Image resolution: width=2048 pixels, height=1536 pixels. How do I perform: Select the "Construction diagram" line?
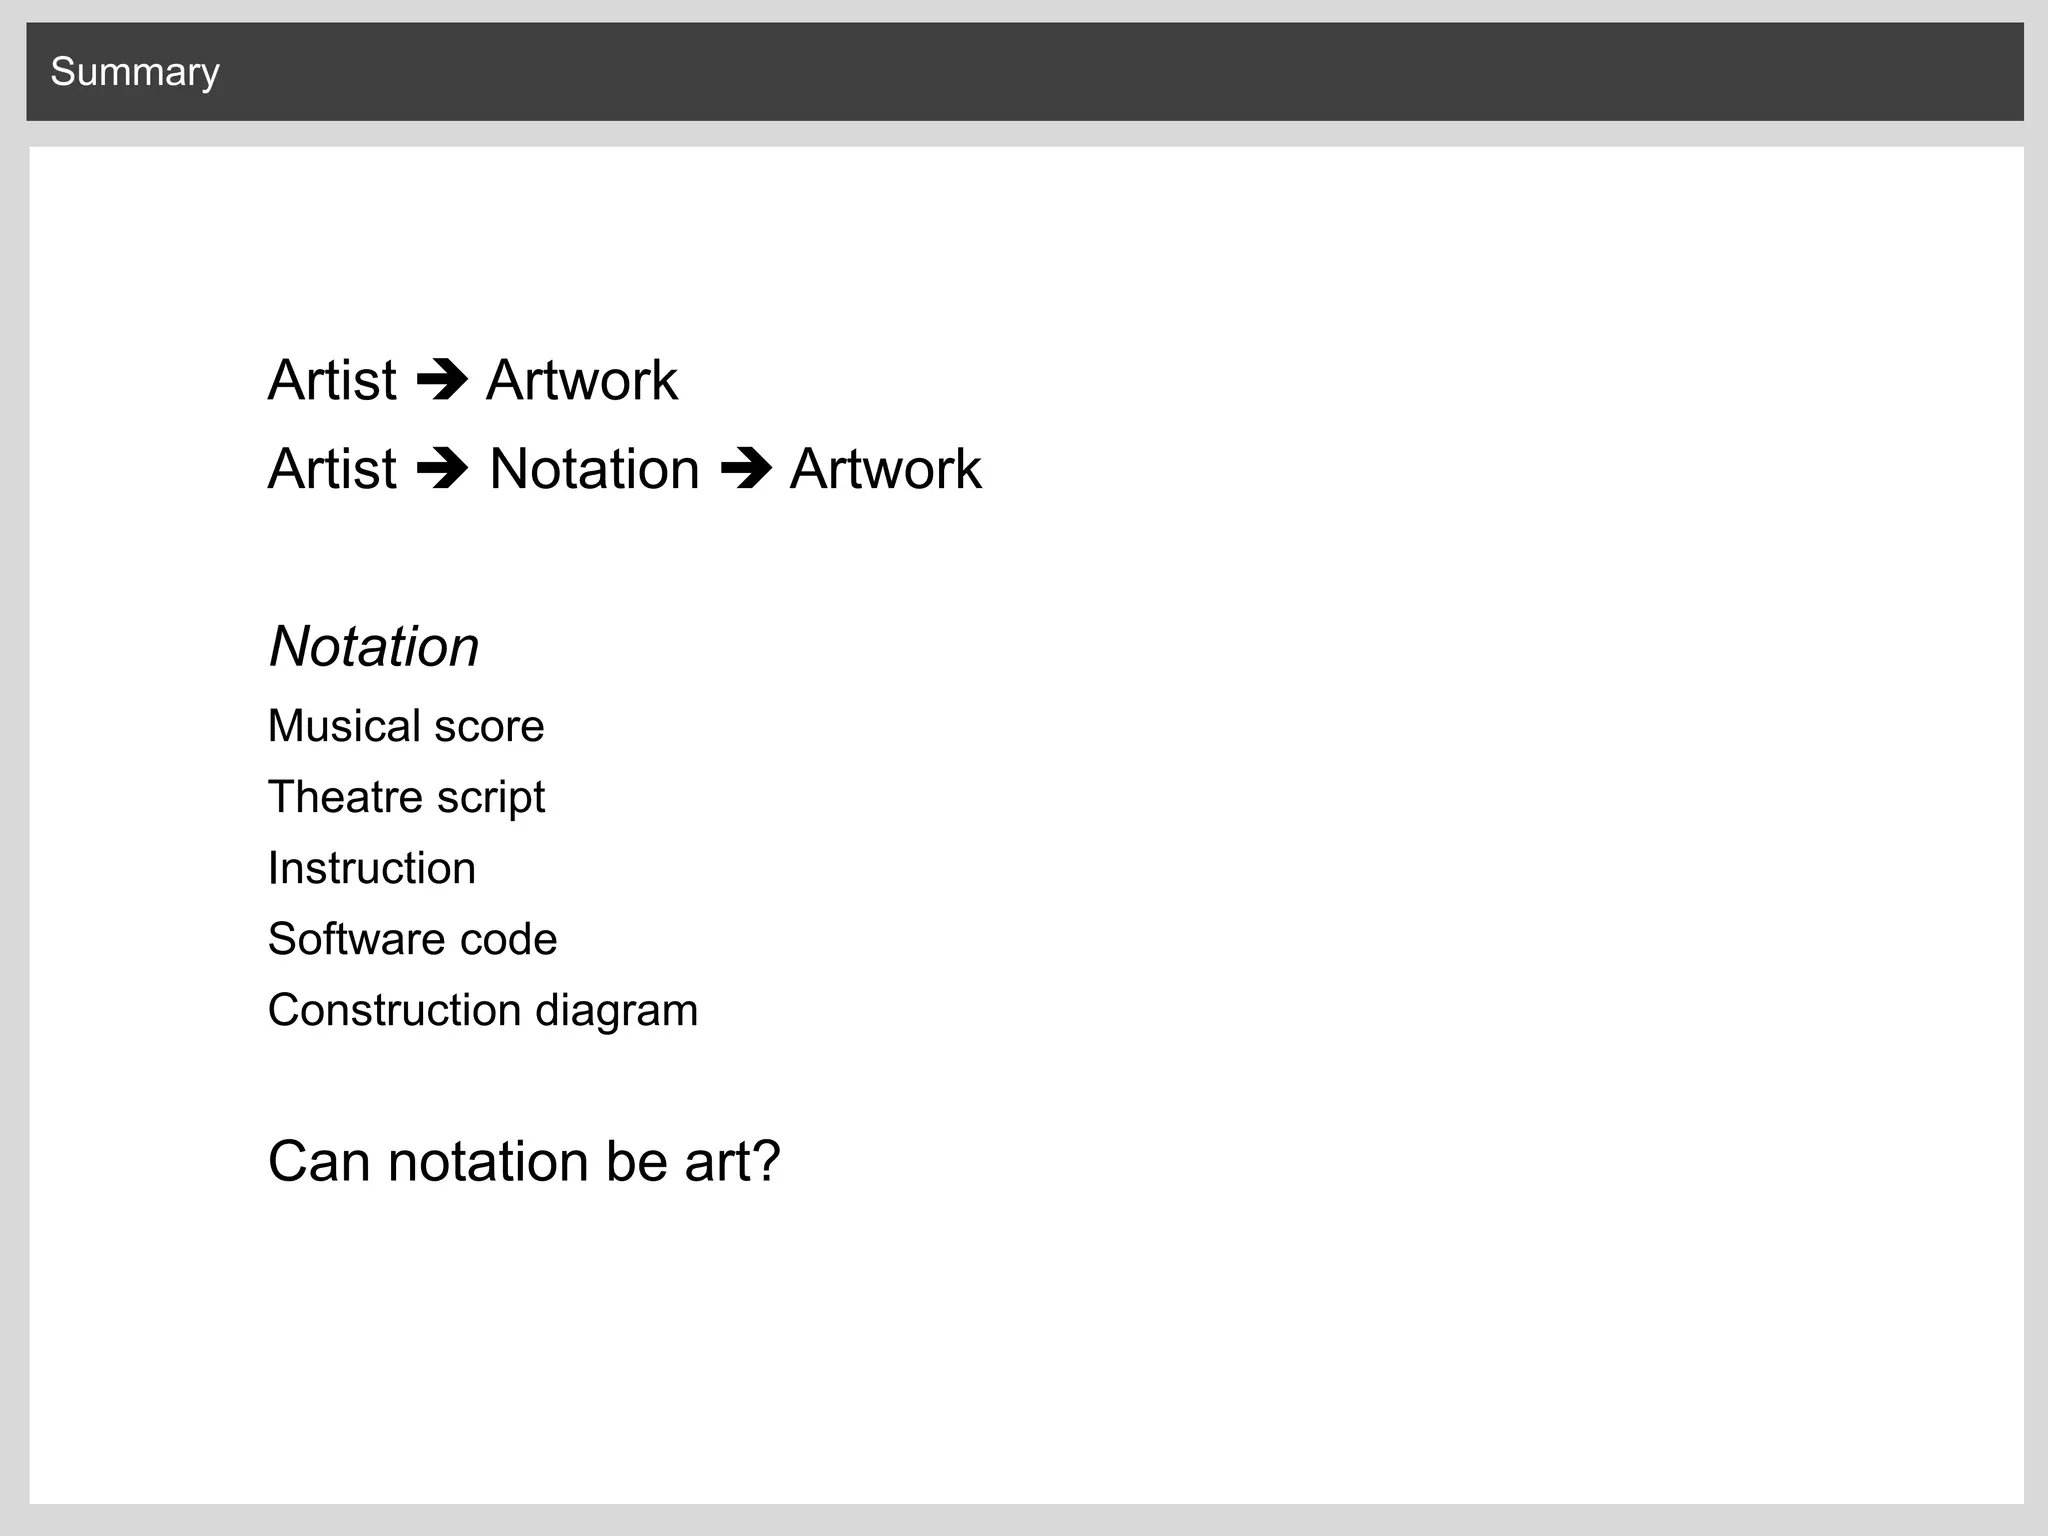[483, 1011]
